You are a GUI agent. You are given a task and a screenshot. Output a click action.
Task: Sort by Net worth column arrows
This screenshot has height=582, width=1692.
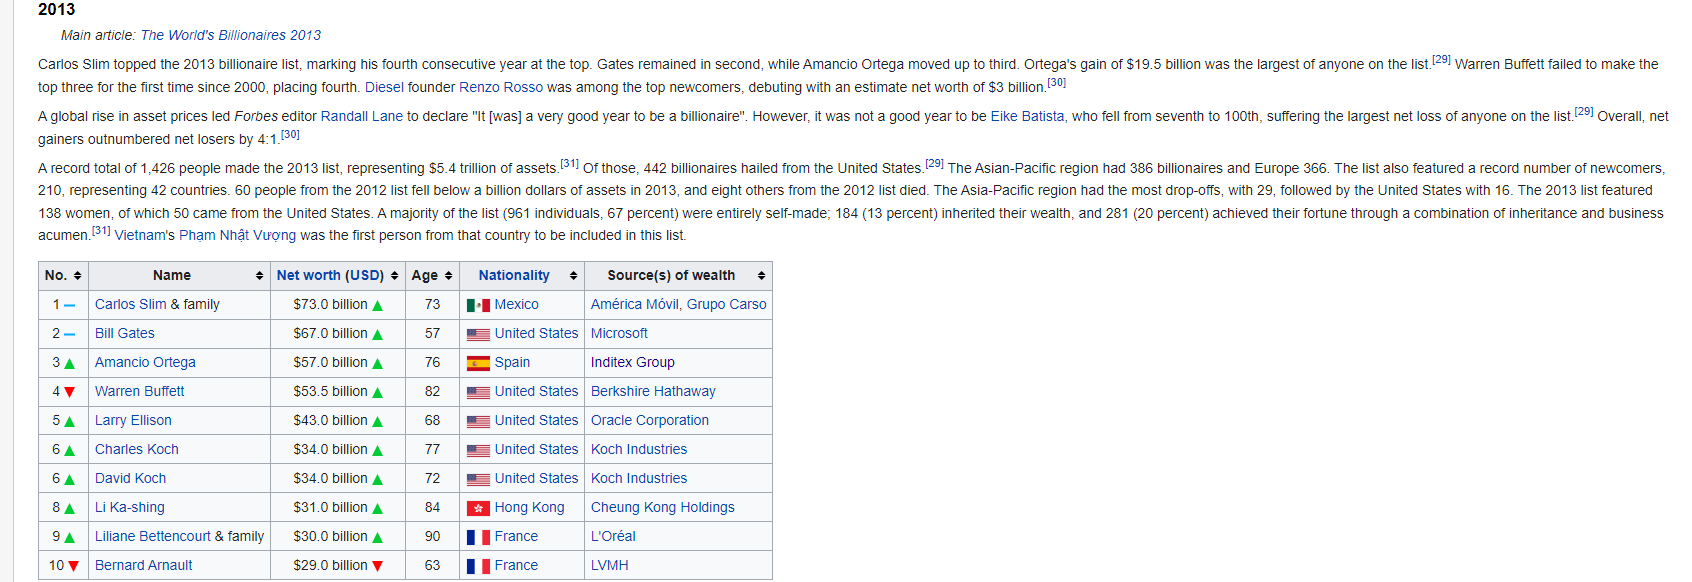tap(395, 276)
